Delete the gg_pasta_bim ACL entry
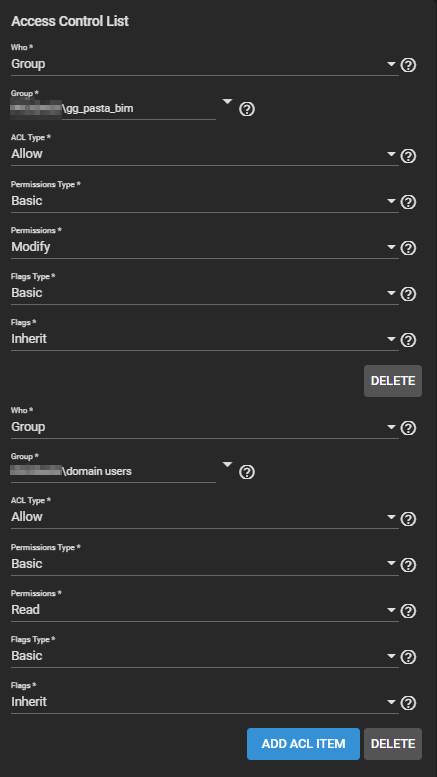 (x=393, y=381)
